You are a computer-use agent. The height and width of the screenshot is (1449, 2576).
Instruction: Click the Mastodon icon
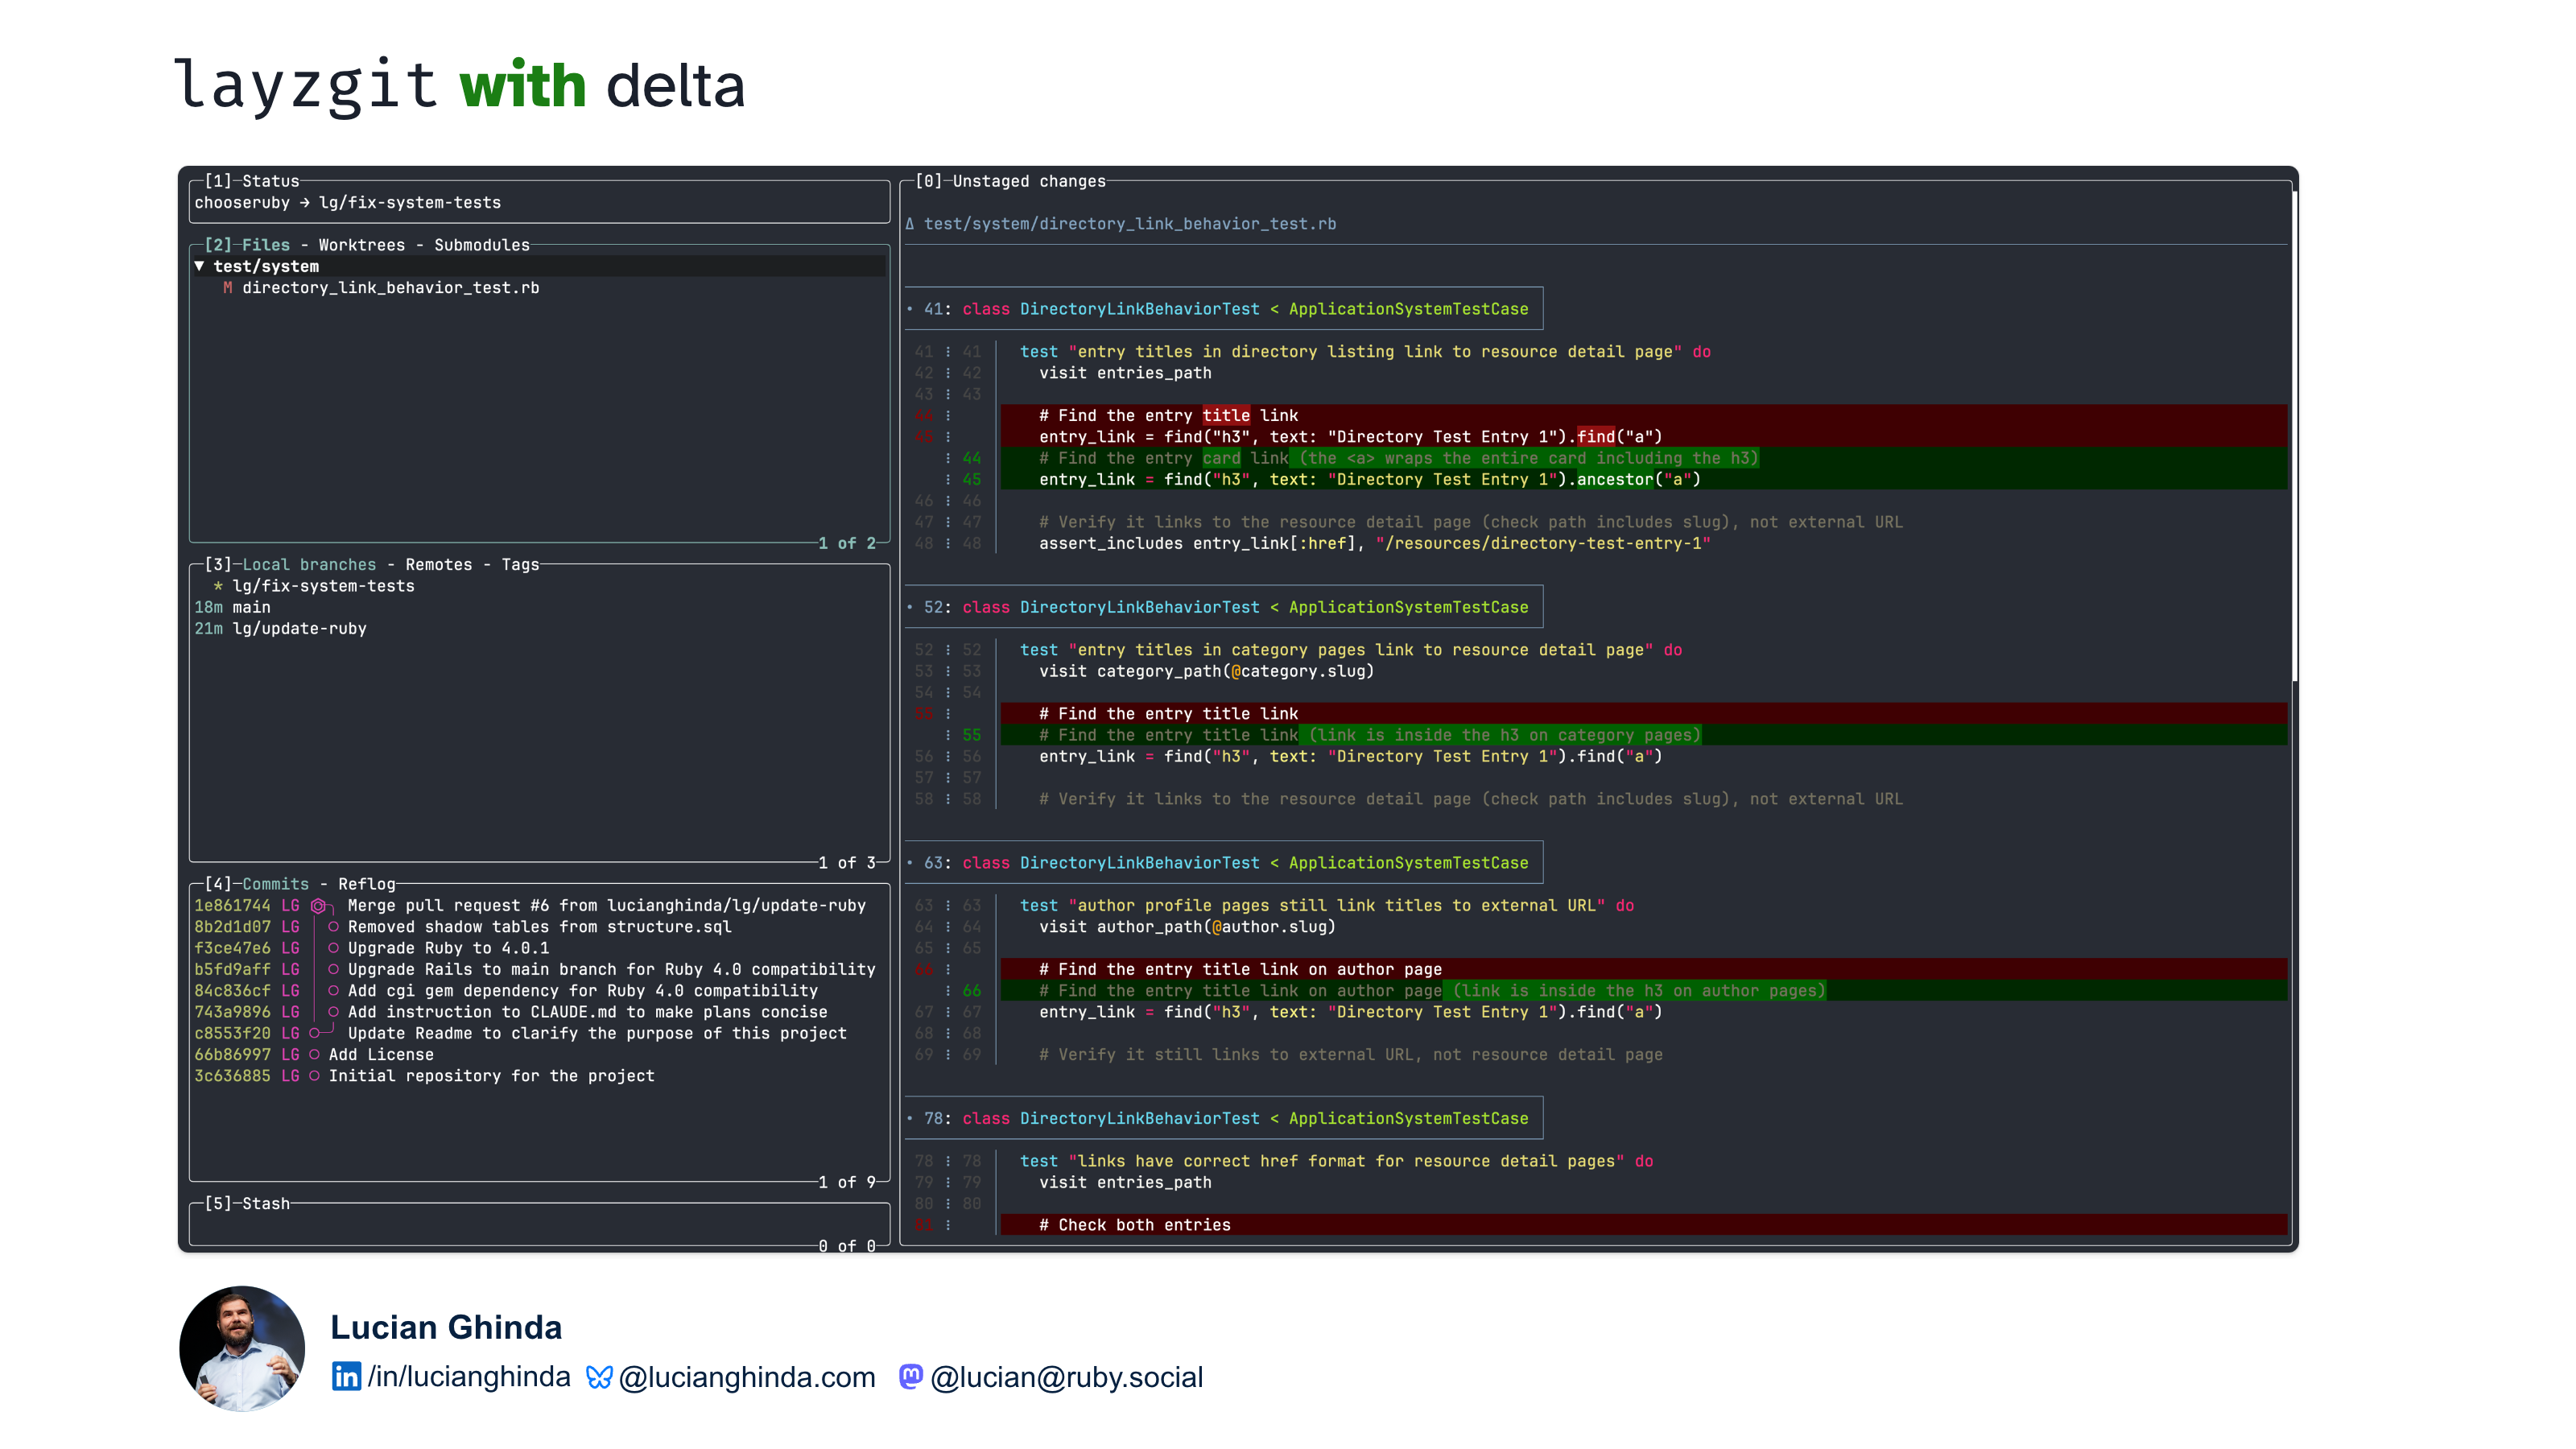(911, 1377)
